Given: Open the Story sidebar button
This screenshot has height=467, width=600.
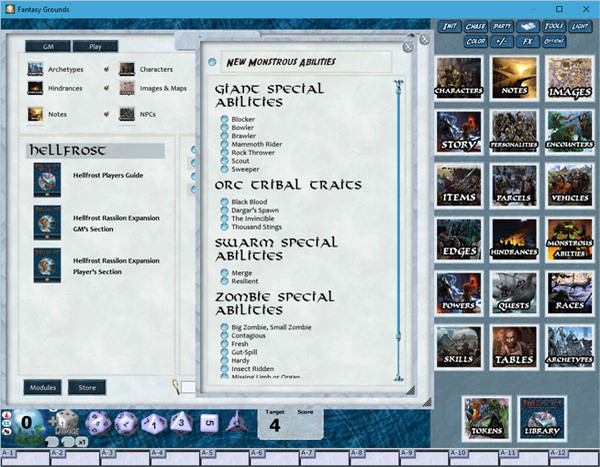Looking at the screenshot, I should click(459, 132).
